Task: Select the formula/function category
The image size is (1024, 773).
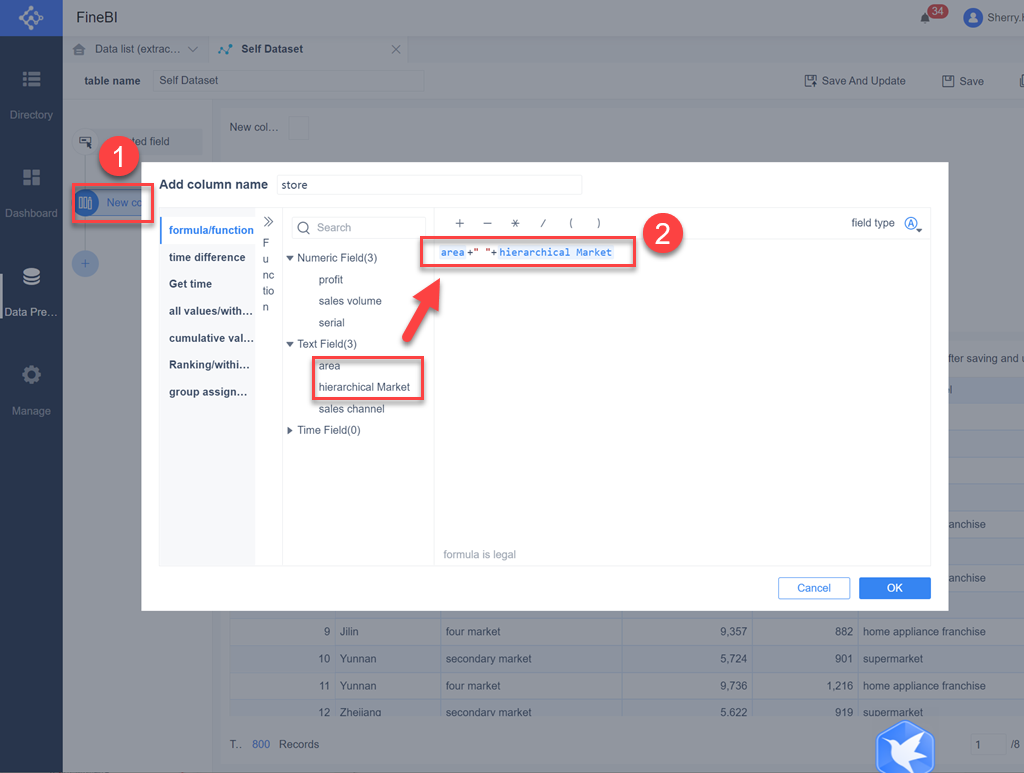Action: (x=208, y=229)
